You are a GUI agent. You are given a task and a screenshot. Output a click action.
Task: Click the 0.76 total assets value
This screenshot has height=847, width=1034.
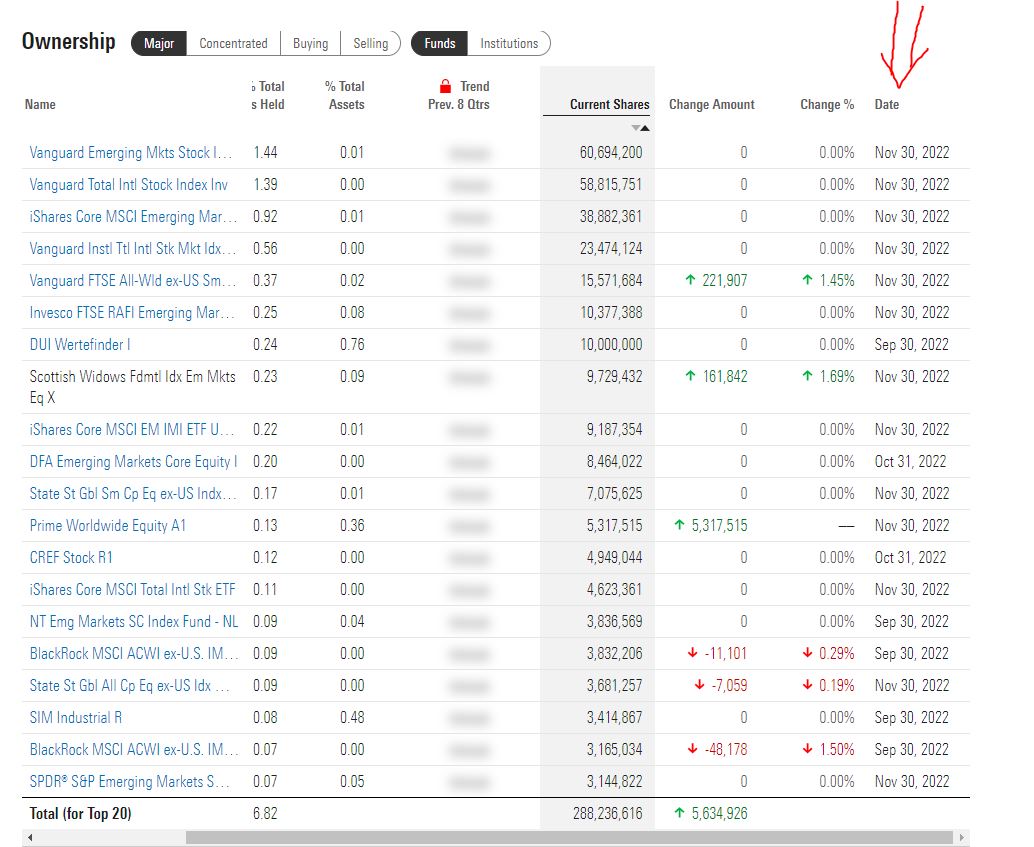[352, 345]
